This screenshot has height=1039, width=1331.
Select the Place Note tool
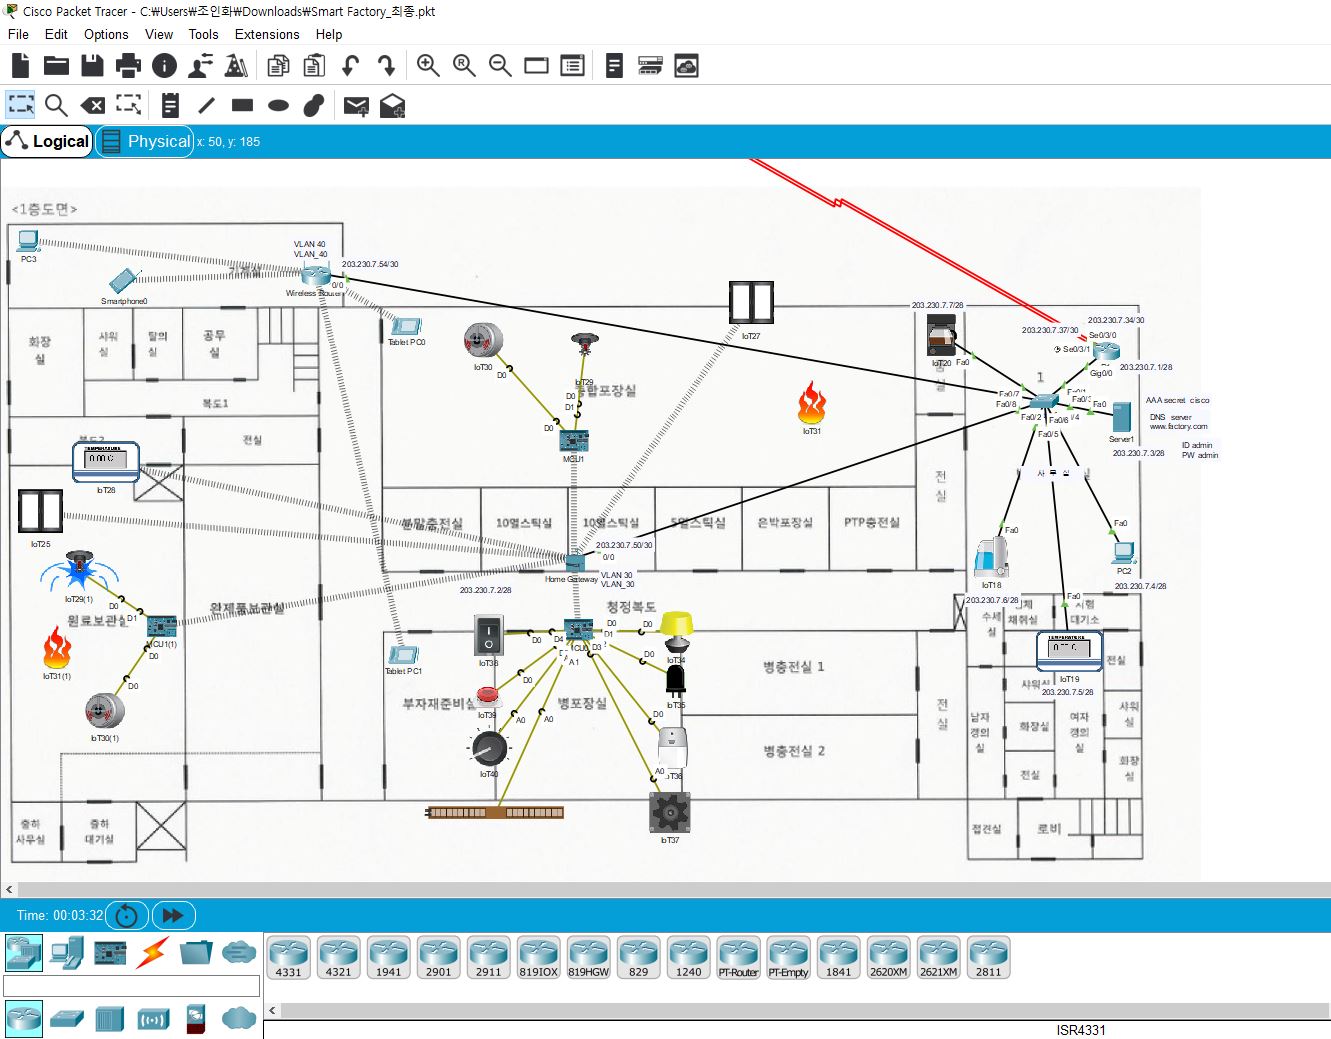point(171,104)
